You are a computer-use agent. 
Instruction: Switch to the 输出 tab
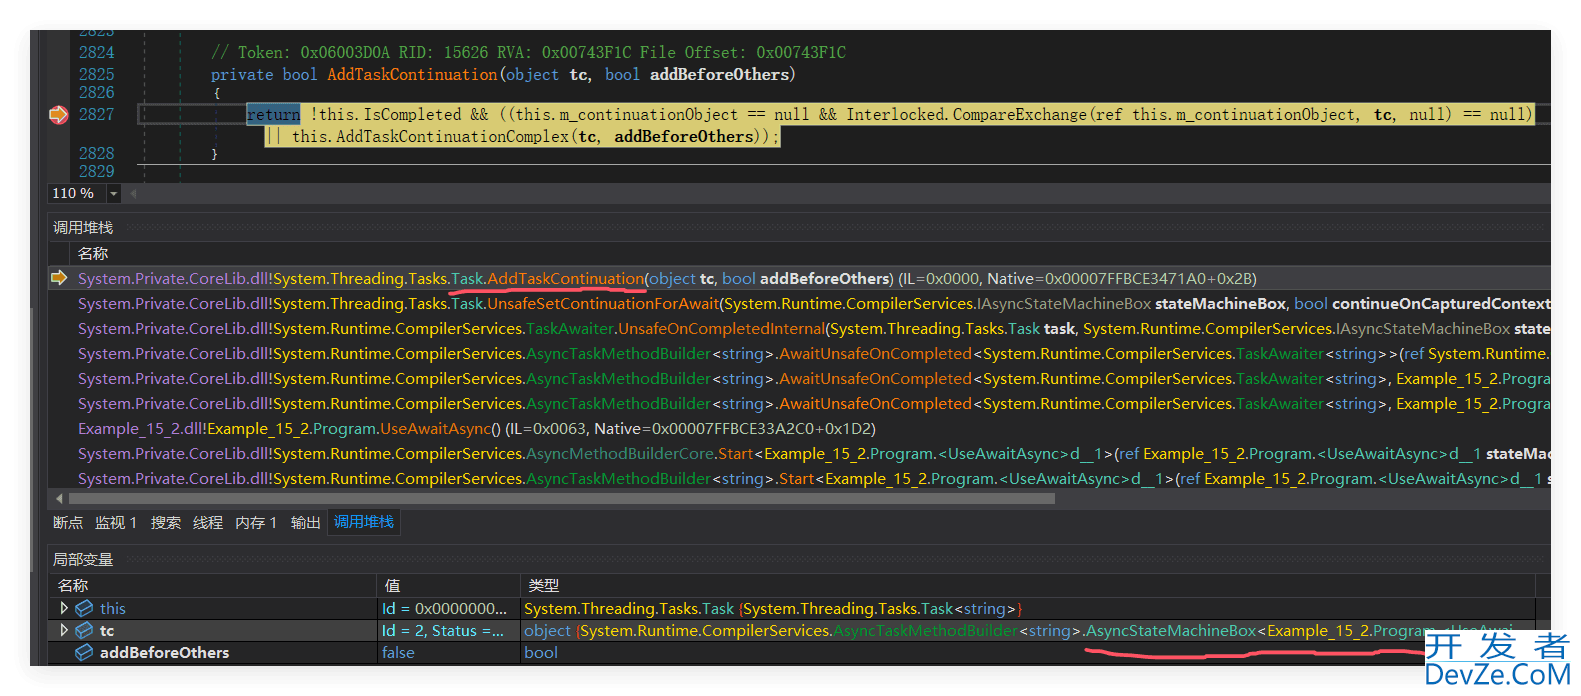pos(306,522)
